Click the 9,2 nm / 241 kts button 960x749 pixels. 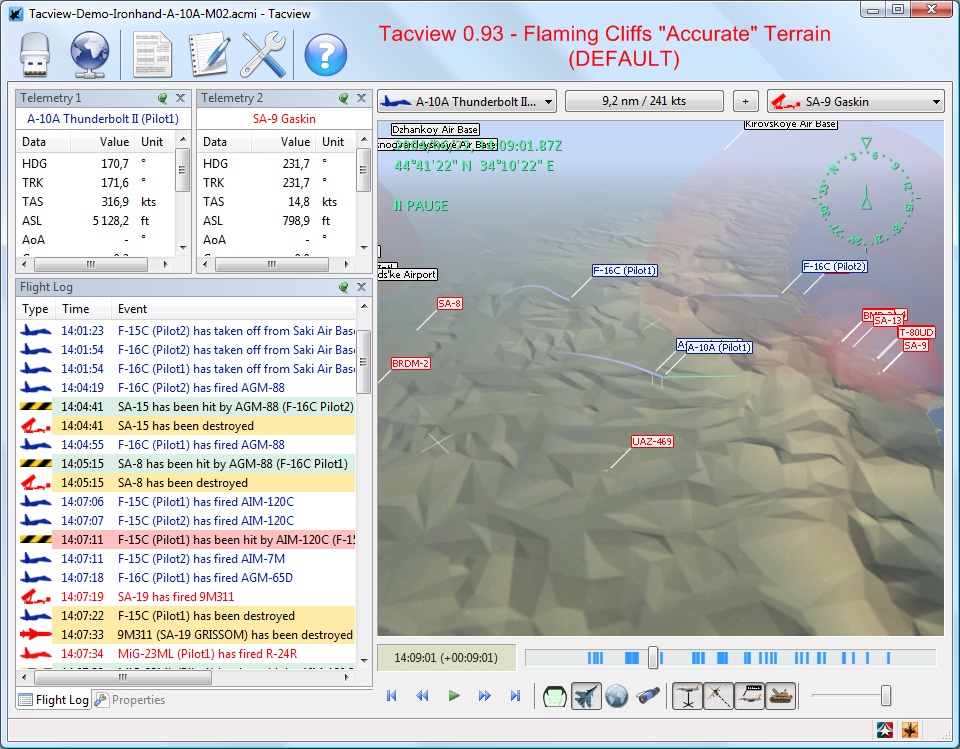(644, 101)
